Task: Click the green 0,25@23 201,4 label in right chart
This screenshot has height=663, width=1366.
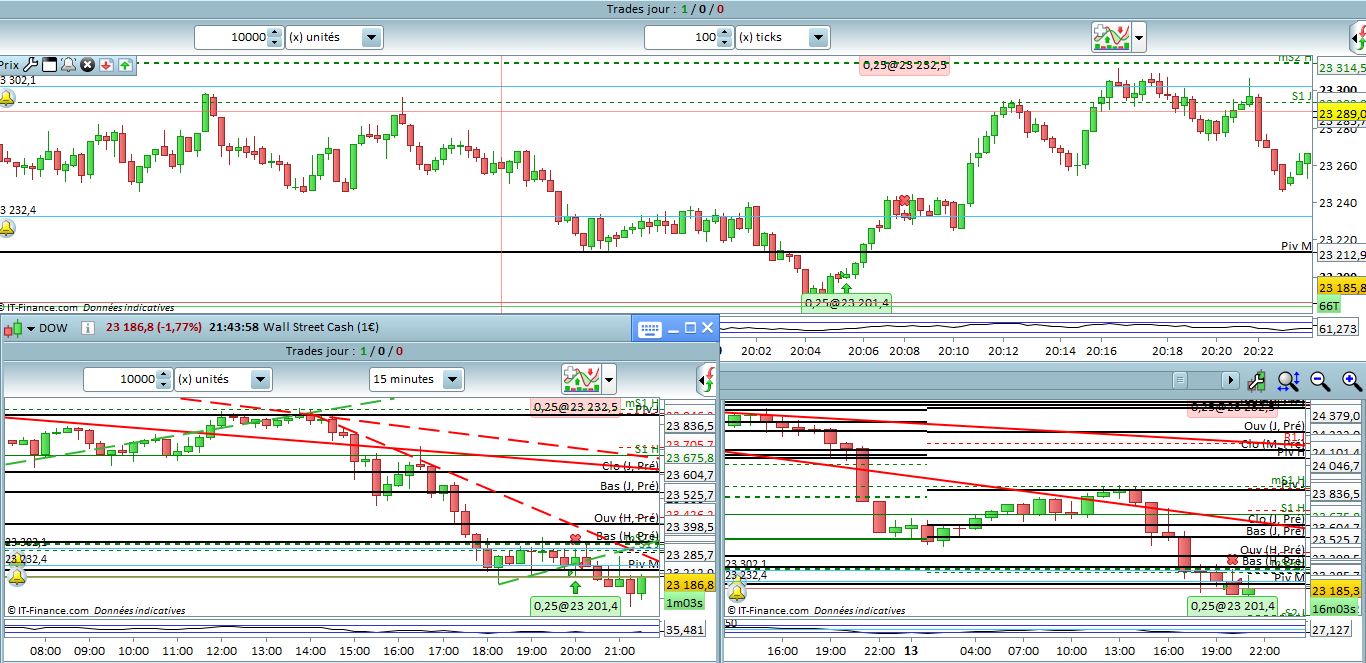Action: pyautogui.click(x=1232, y=606)
